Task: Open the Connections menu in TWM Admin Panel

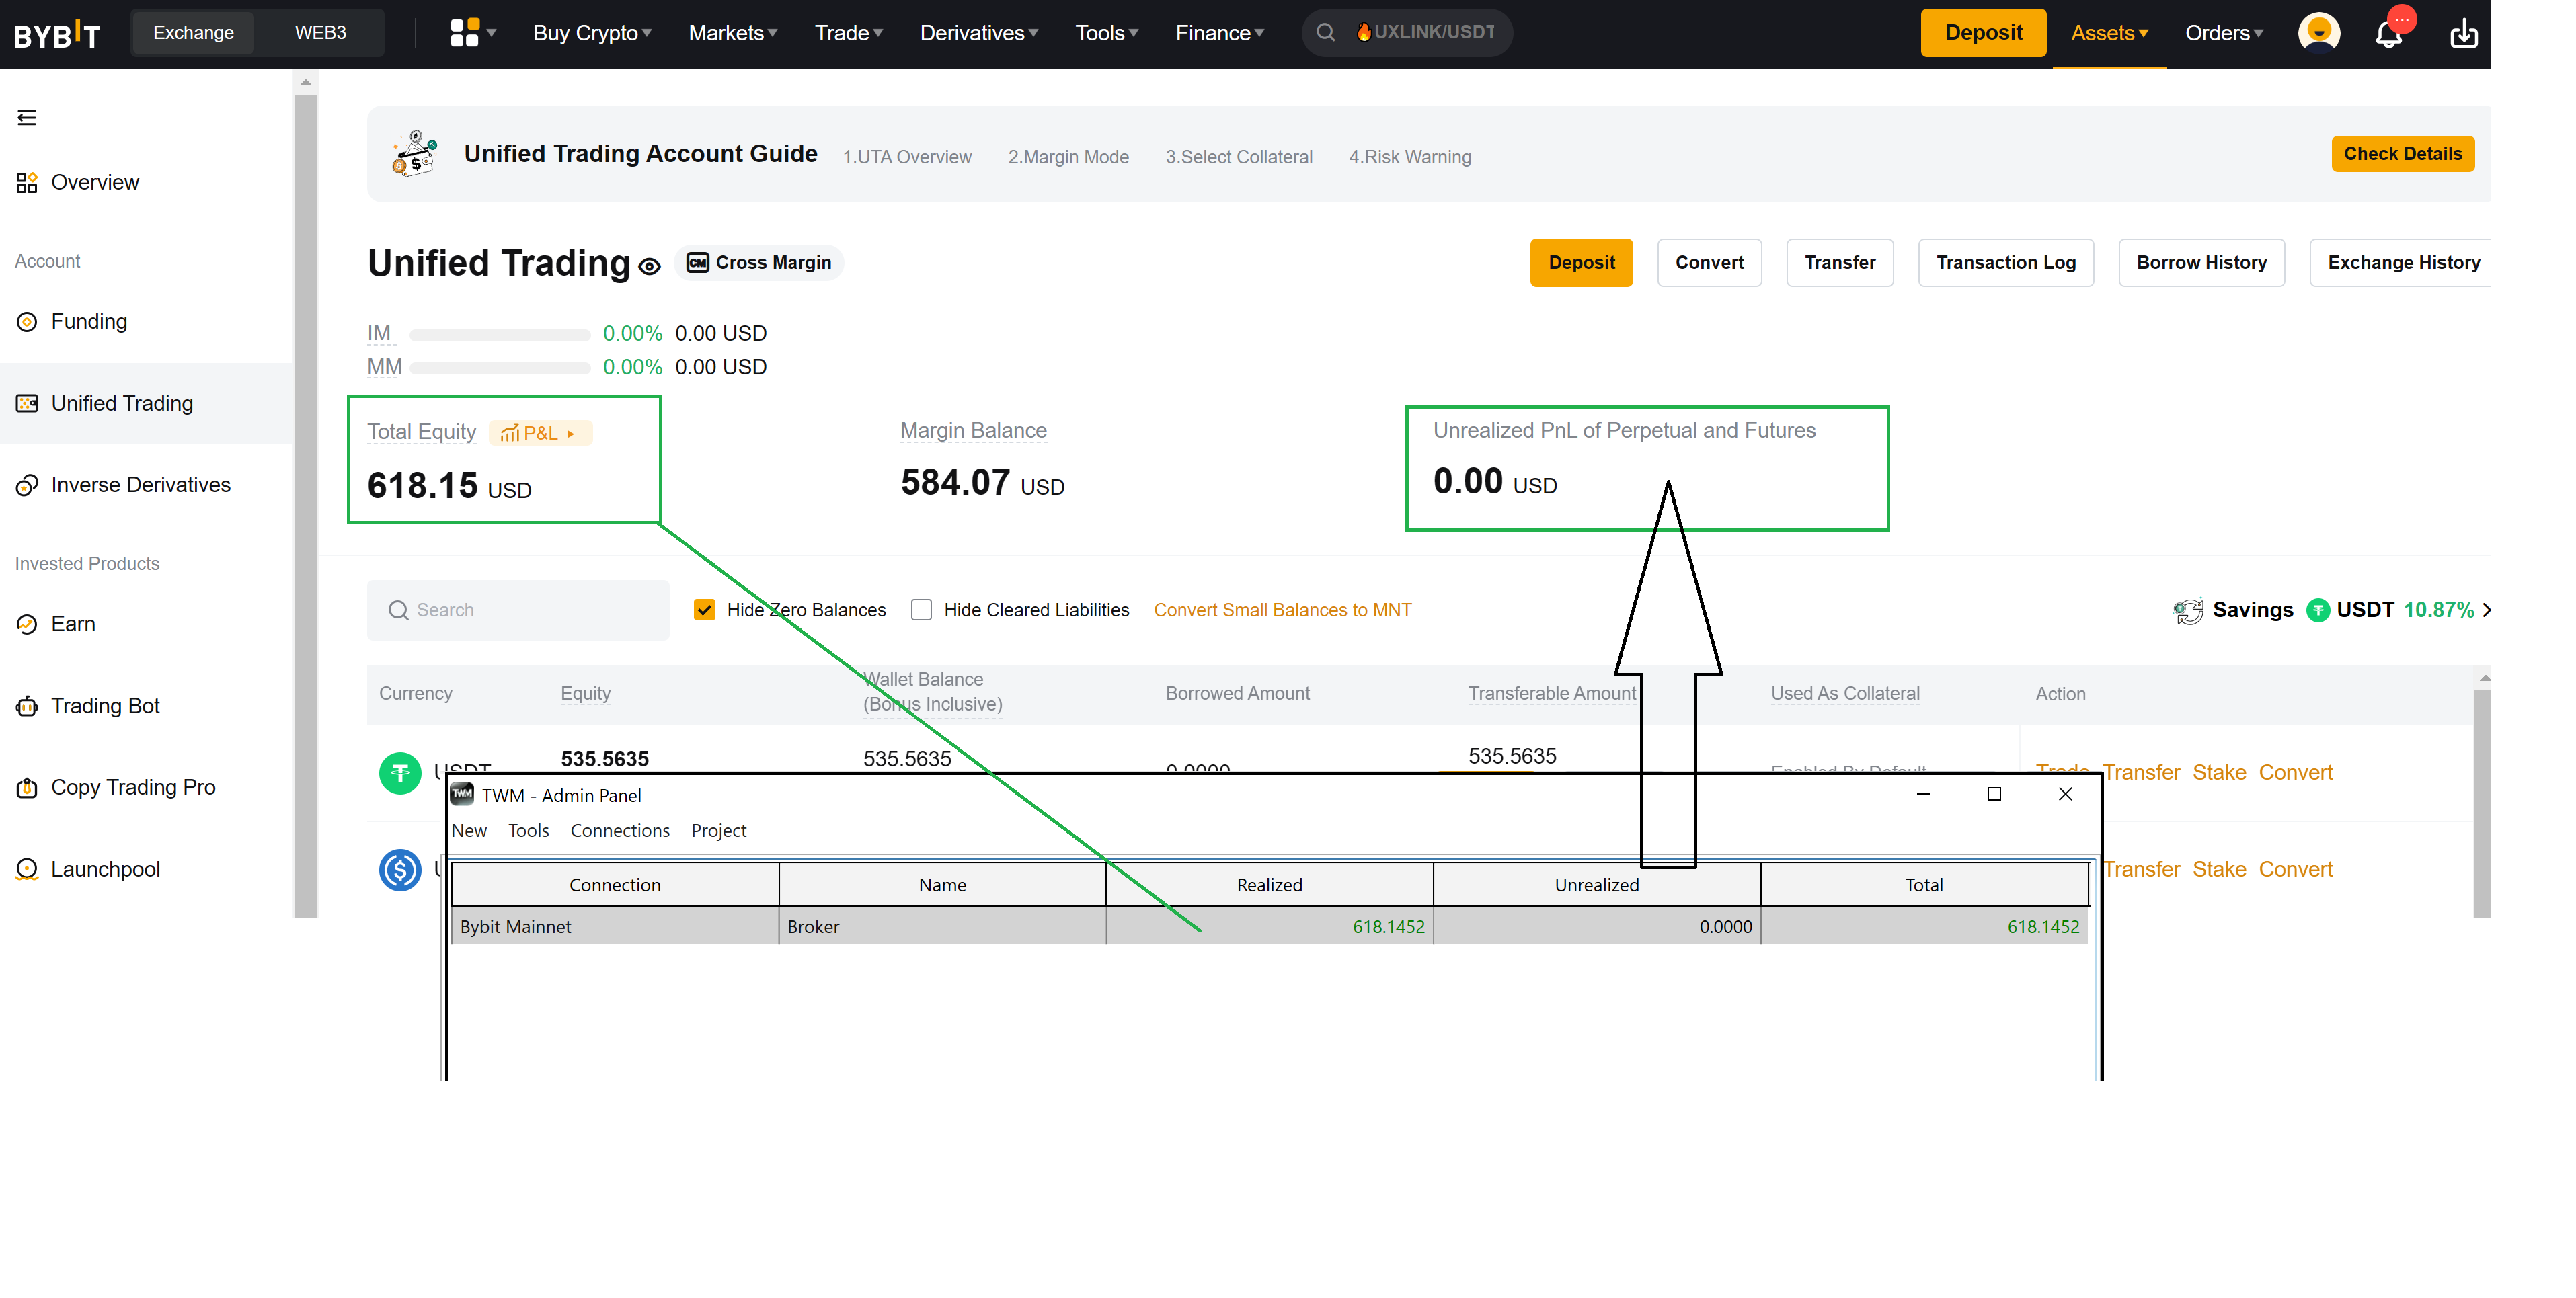Action: tap(620, 831)
